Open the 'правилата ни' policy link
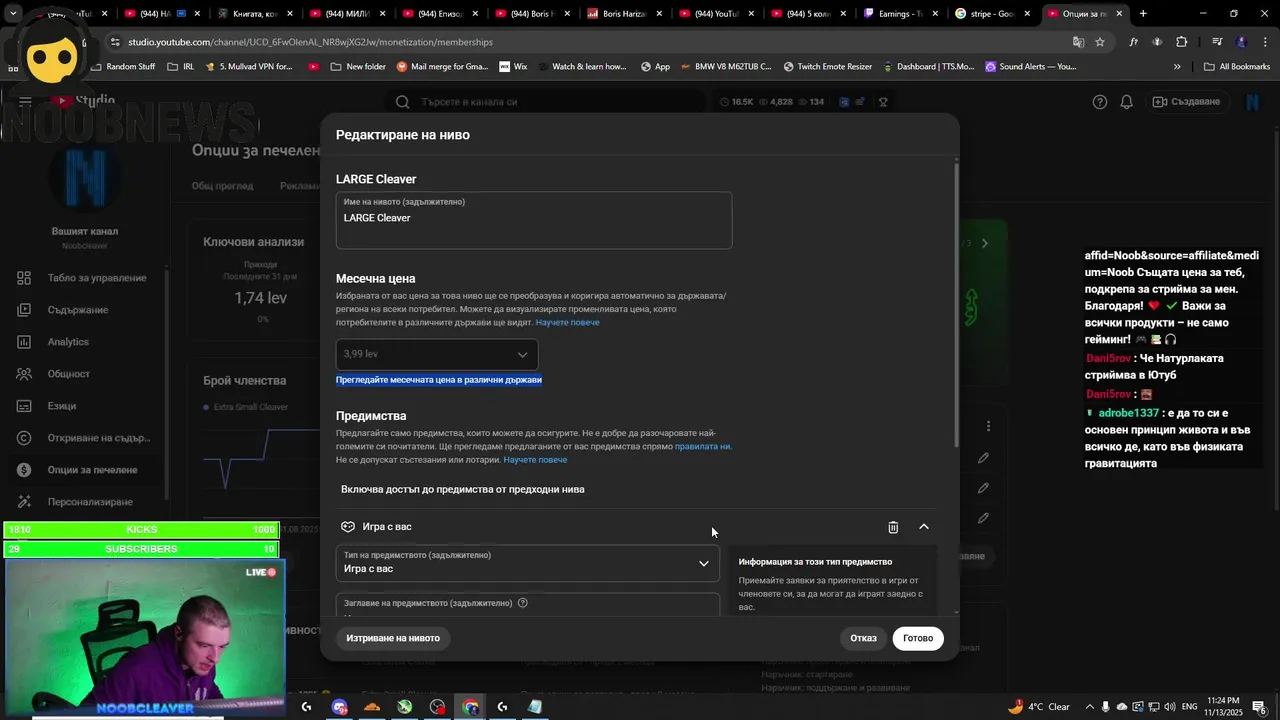 point(702,446)
